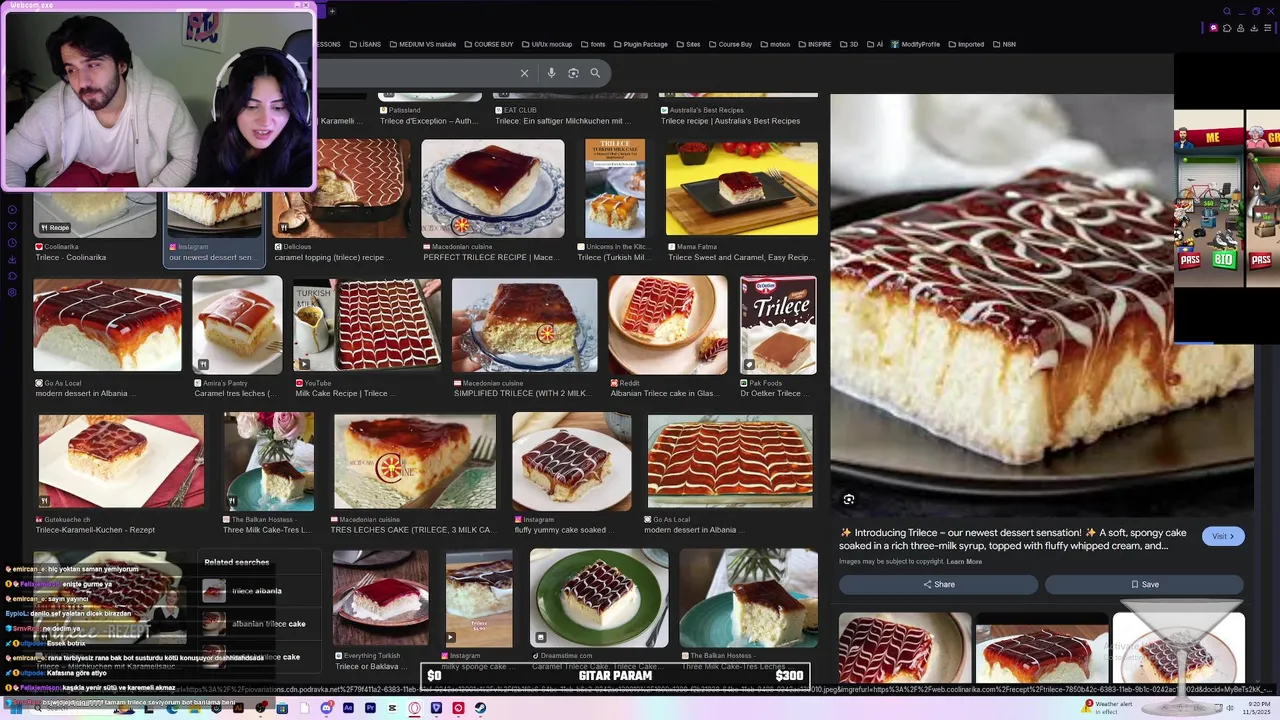Open CapCut from the Windows taskbar
1280x720 pixels.
392,708
